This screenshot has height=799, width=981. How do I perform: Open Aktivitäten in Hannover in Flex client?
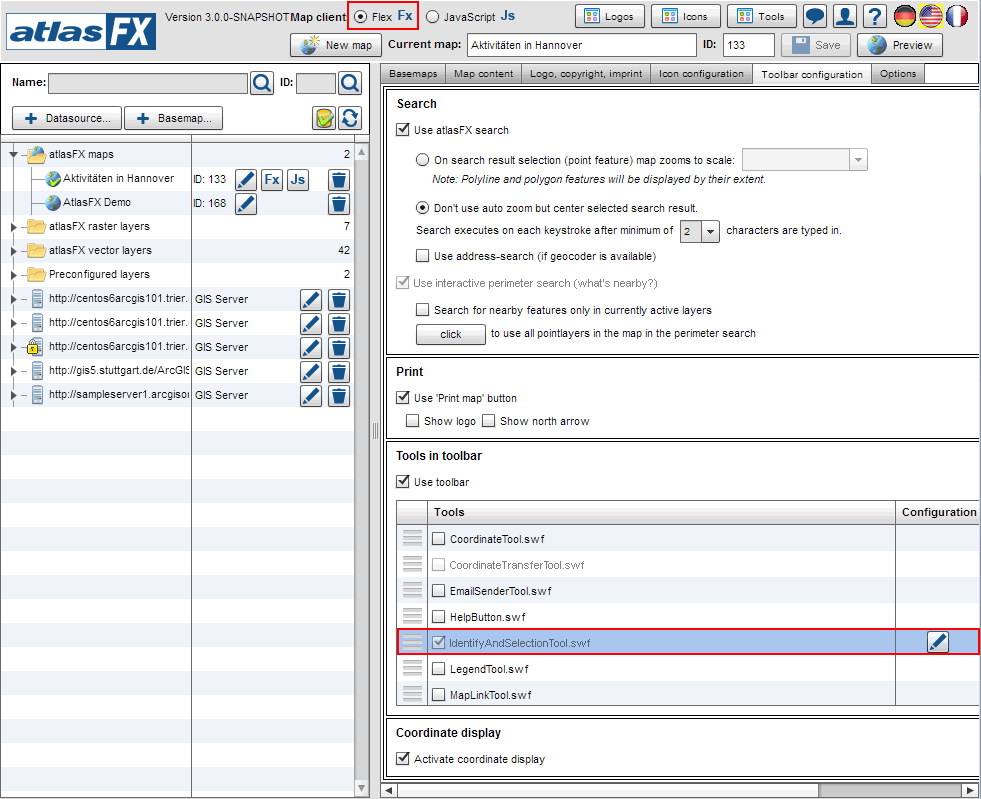(272, 180)
